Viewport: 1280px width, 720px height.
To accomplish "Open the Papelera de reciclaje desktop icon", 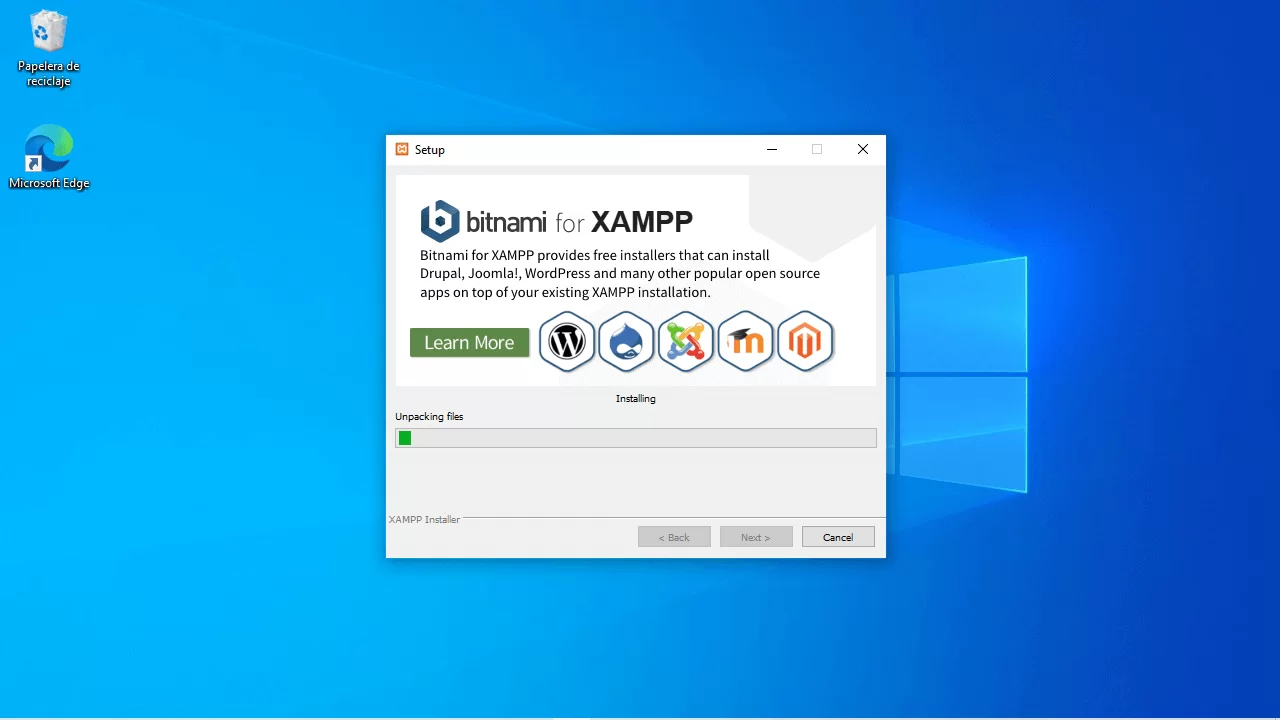I will (48, 49).
